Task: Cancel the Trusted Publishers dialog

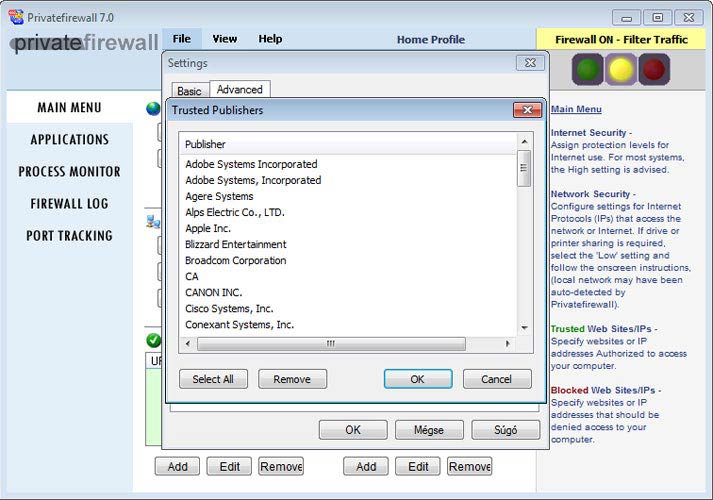Action: (x=497, y=379)
